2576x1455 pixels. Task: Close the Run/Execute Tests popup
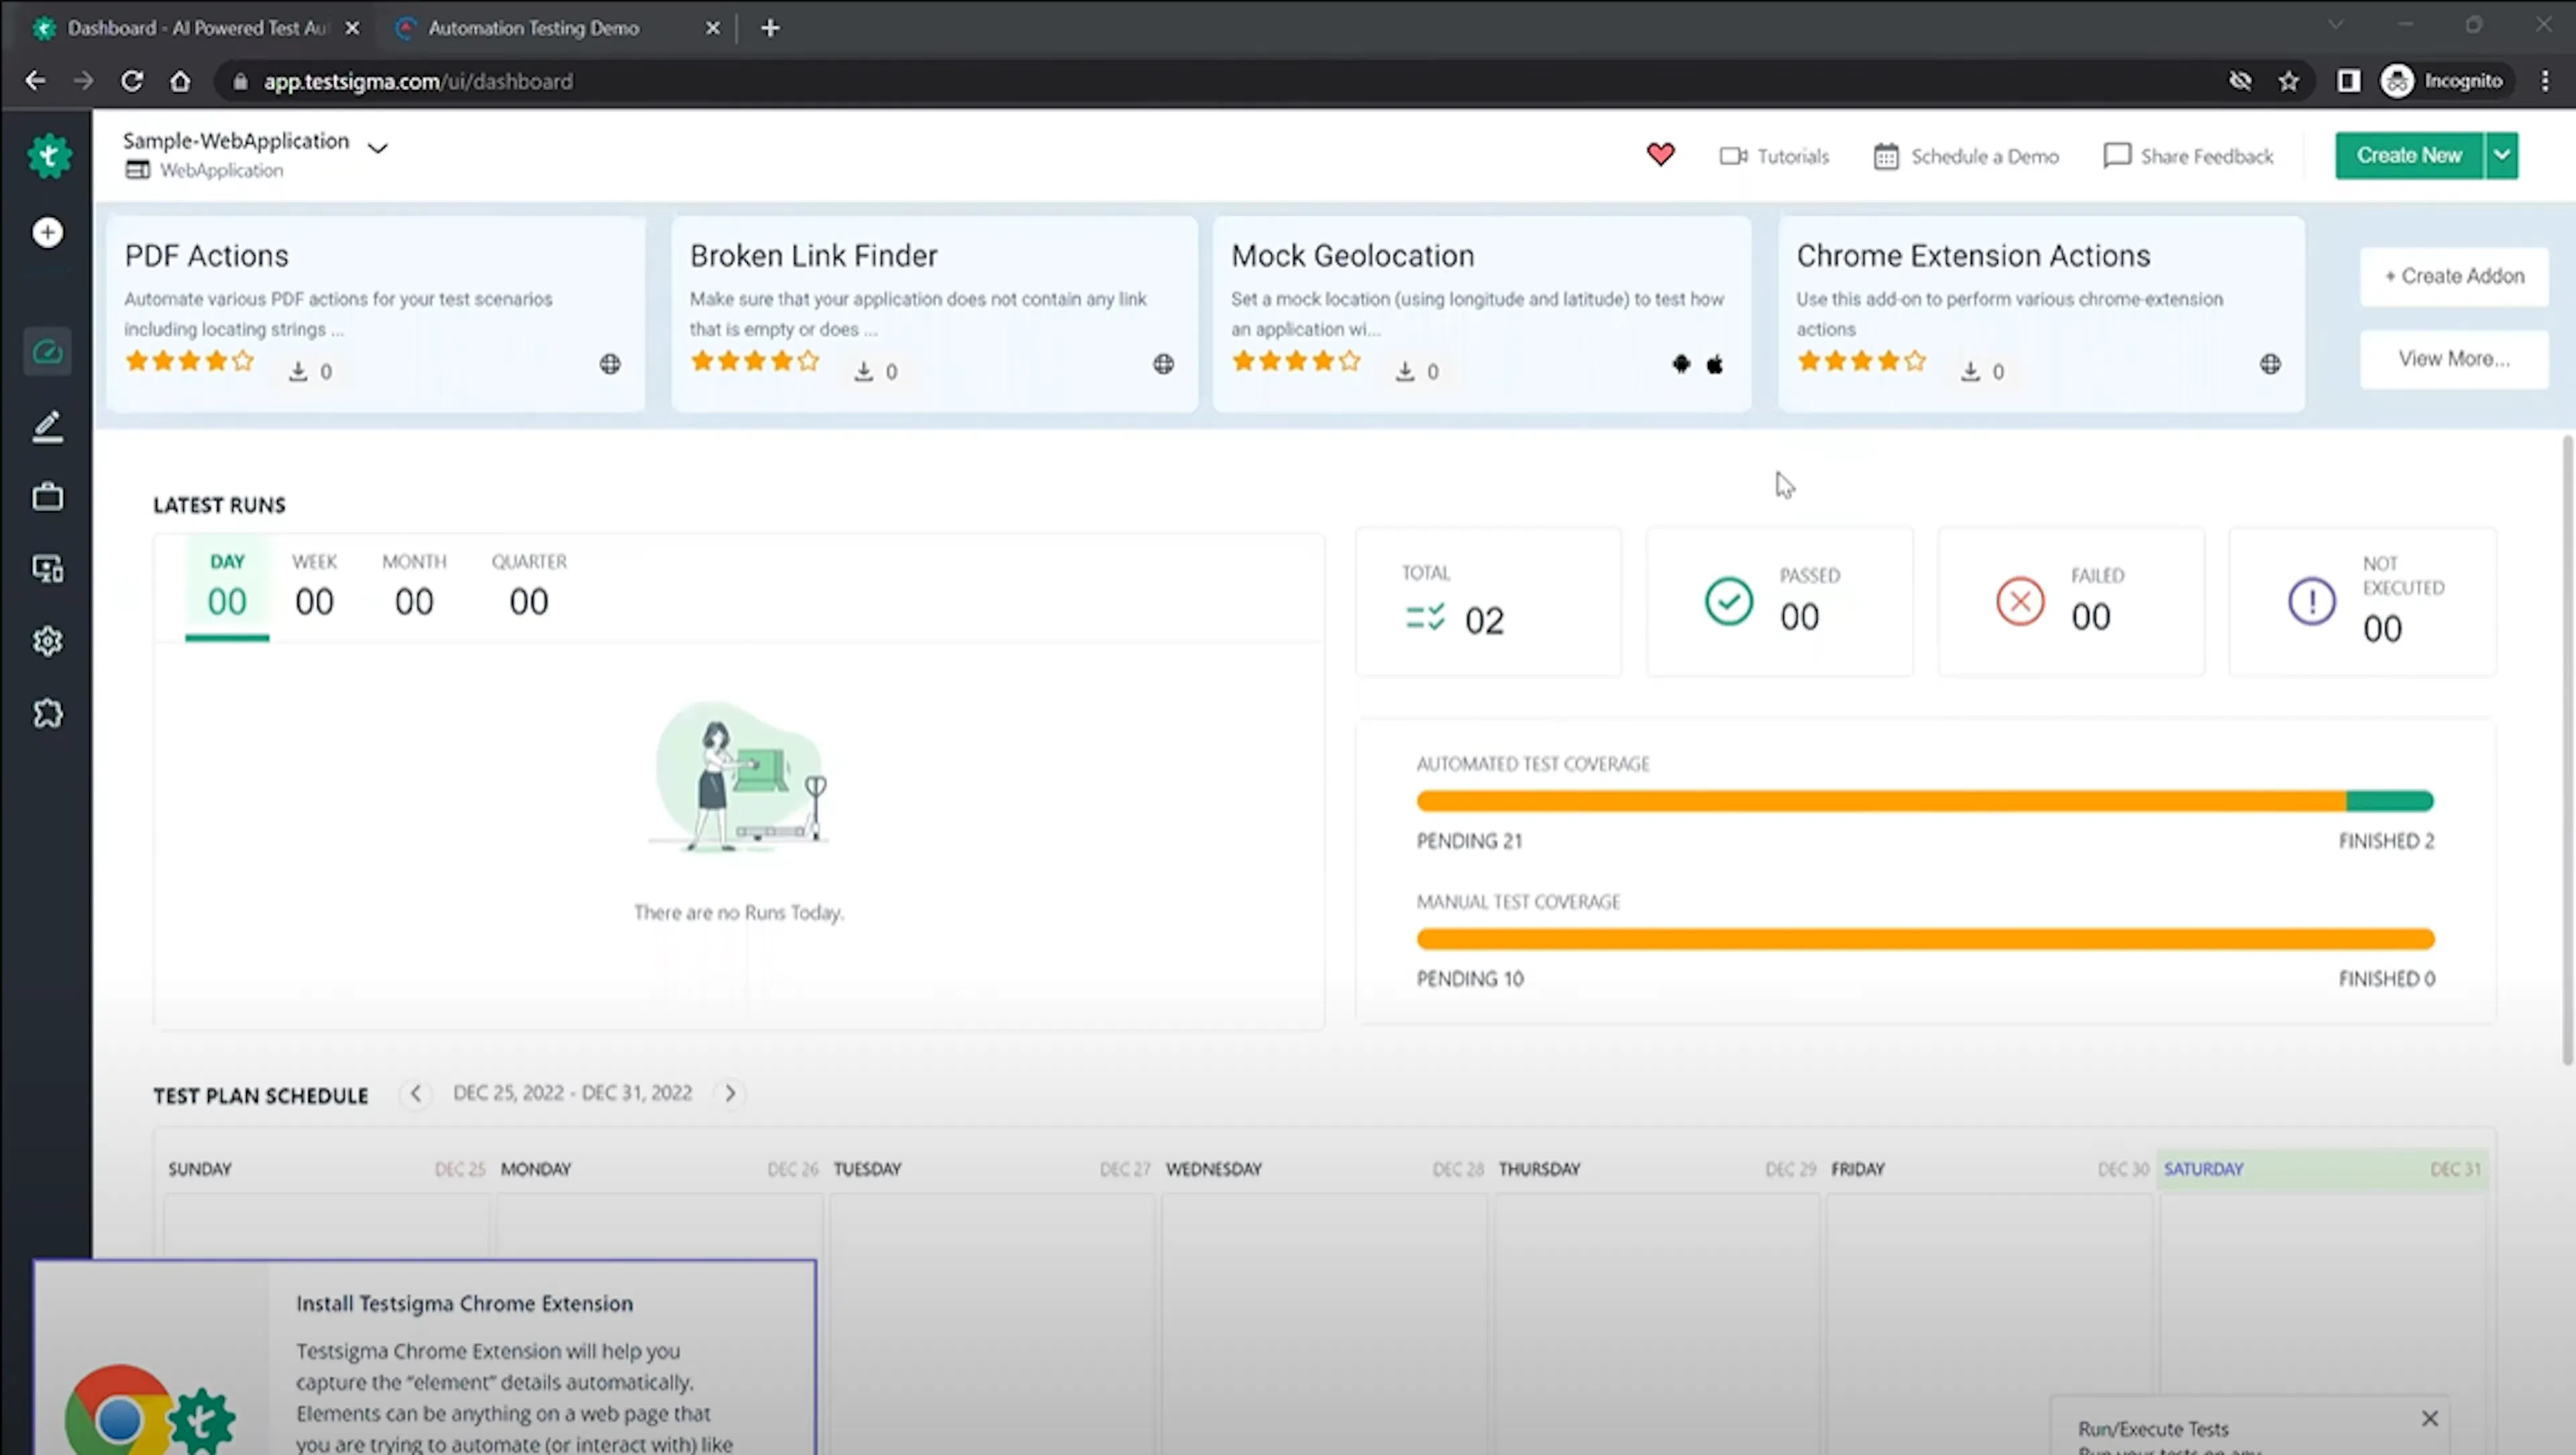tap(2430, 1418)
